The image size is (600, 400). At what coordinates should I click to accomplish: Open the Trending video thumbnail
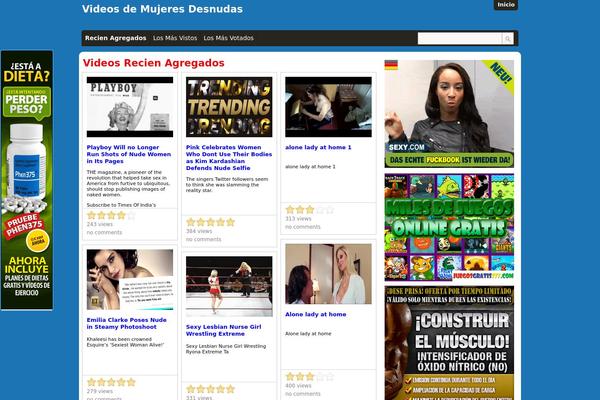coord(229,107)
